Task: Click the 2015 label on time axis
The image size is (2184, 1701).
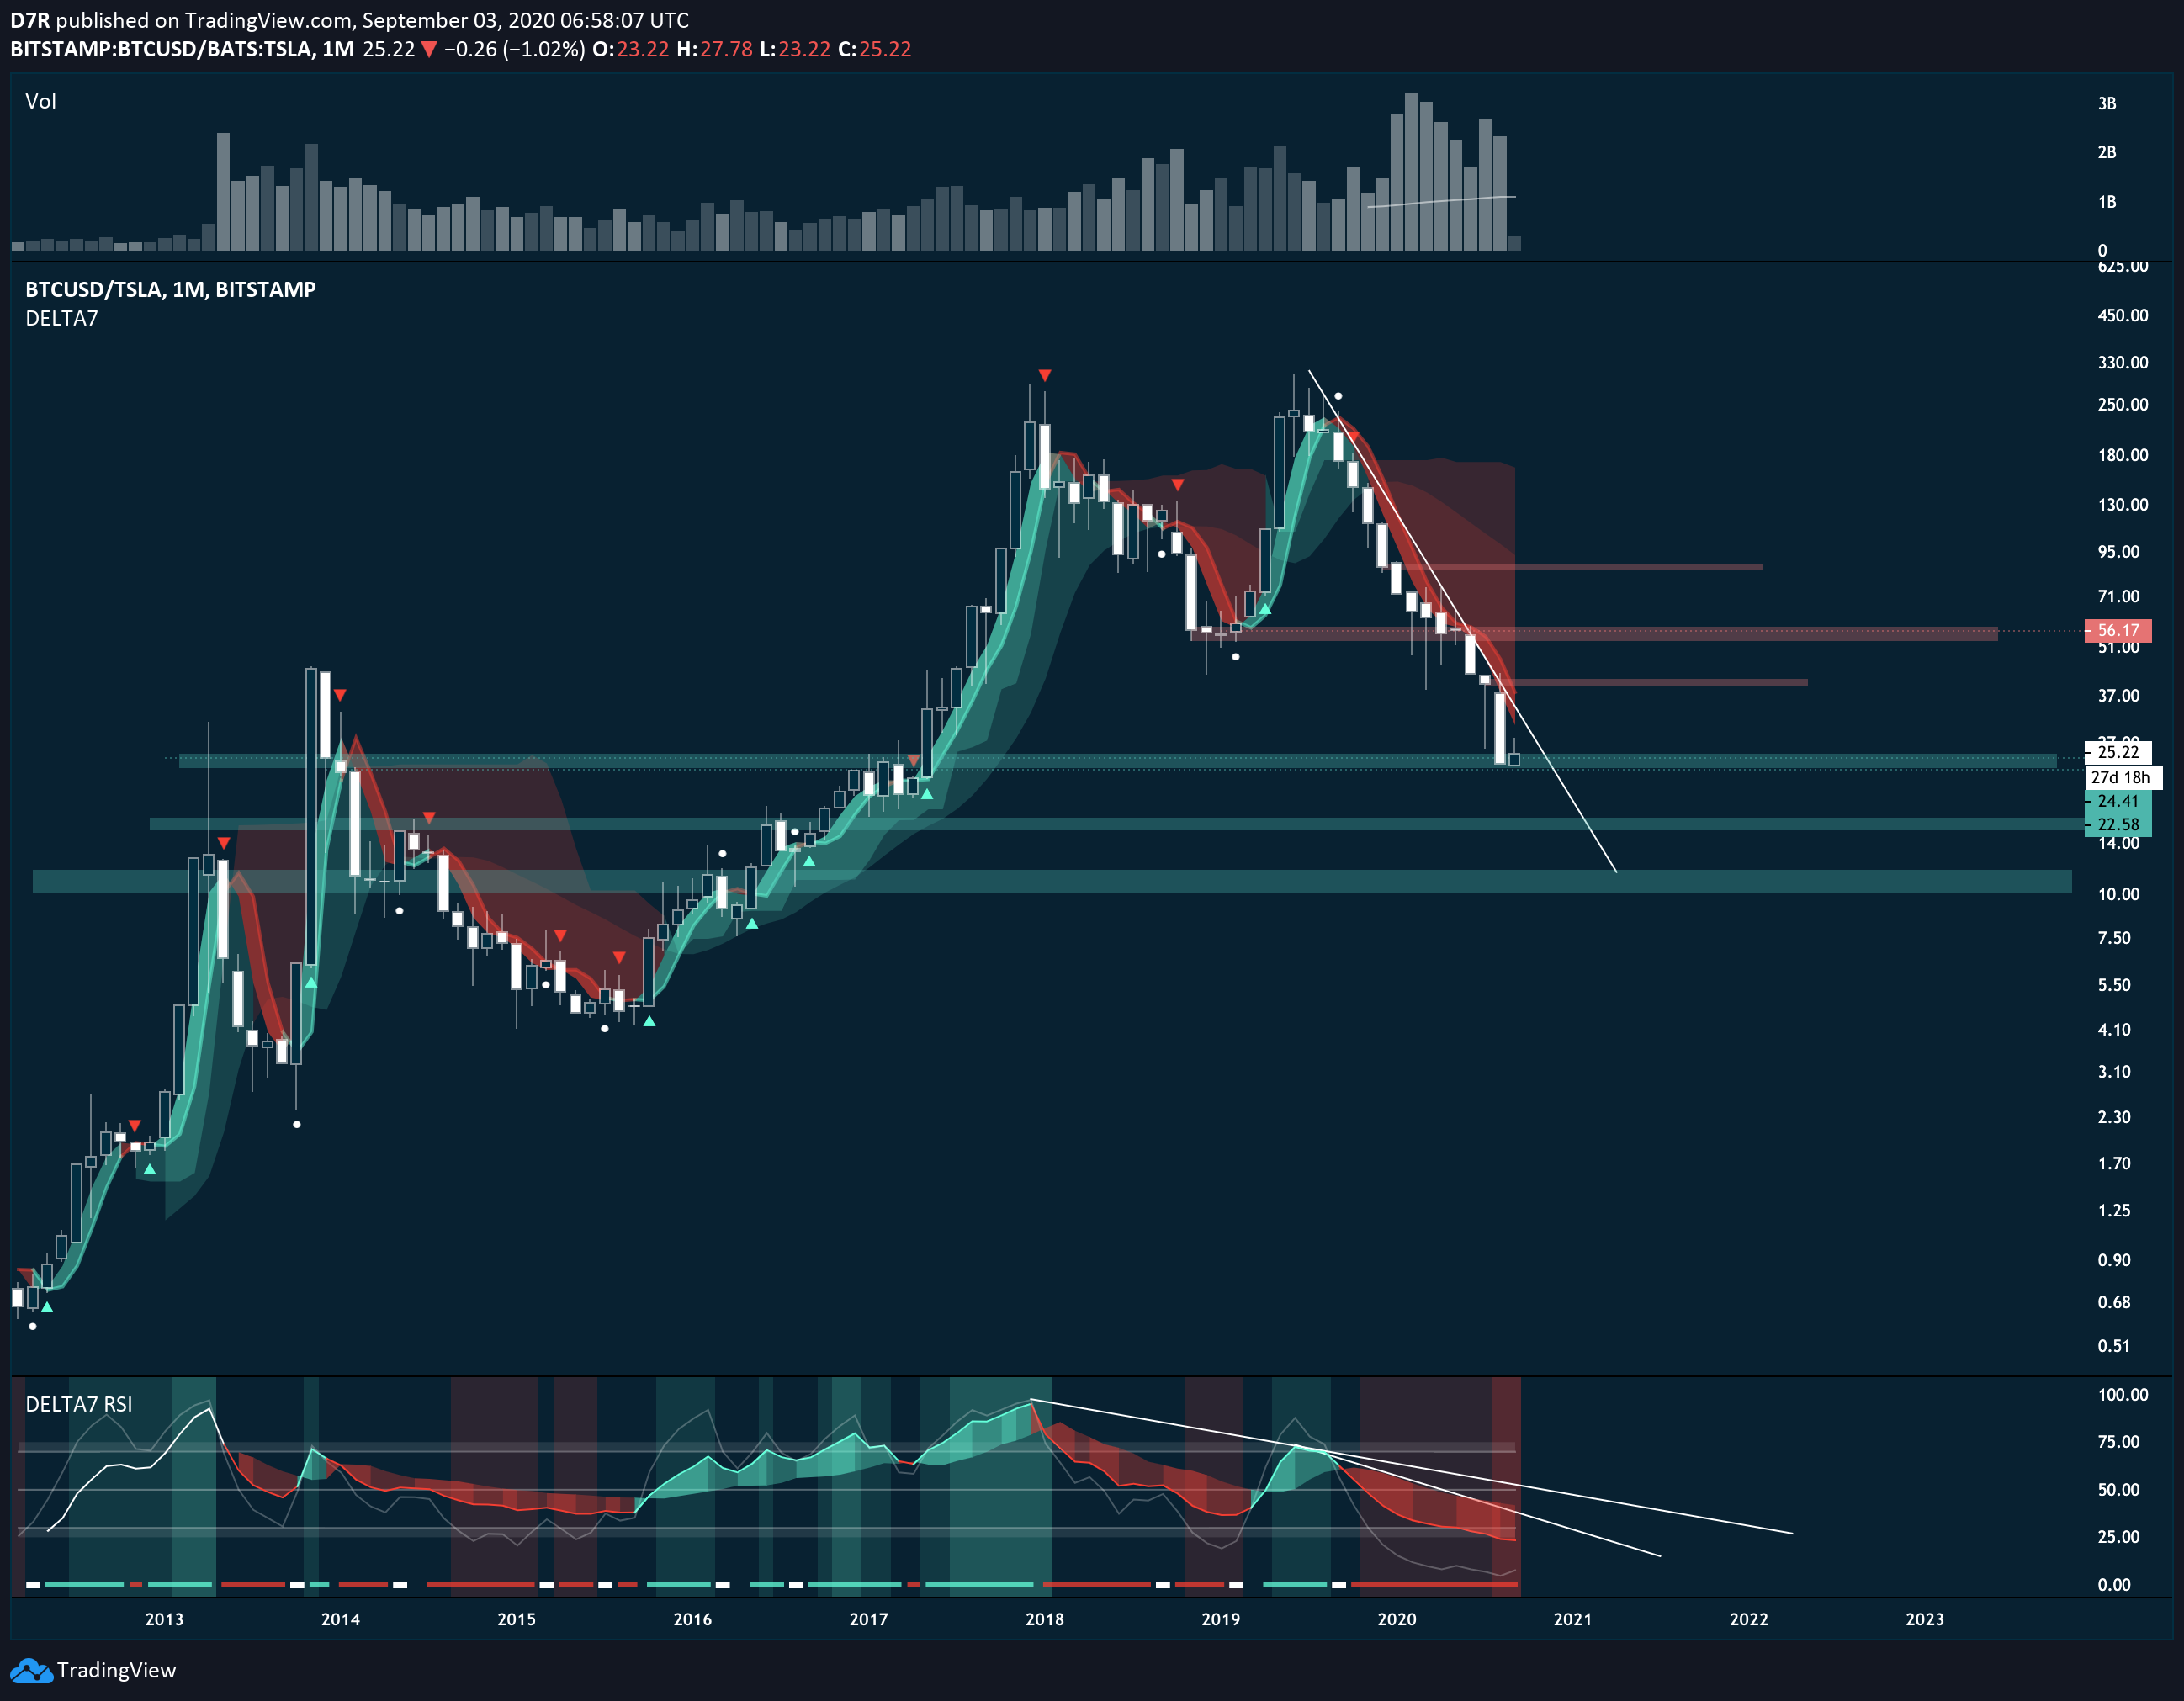Action: tap(516, 1619)
